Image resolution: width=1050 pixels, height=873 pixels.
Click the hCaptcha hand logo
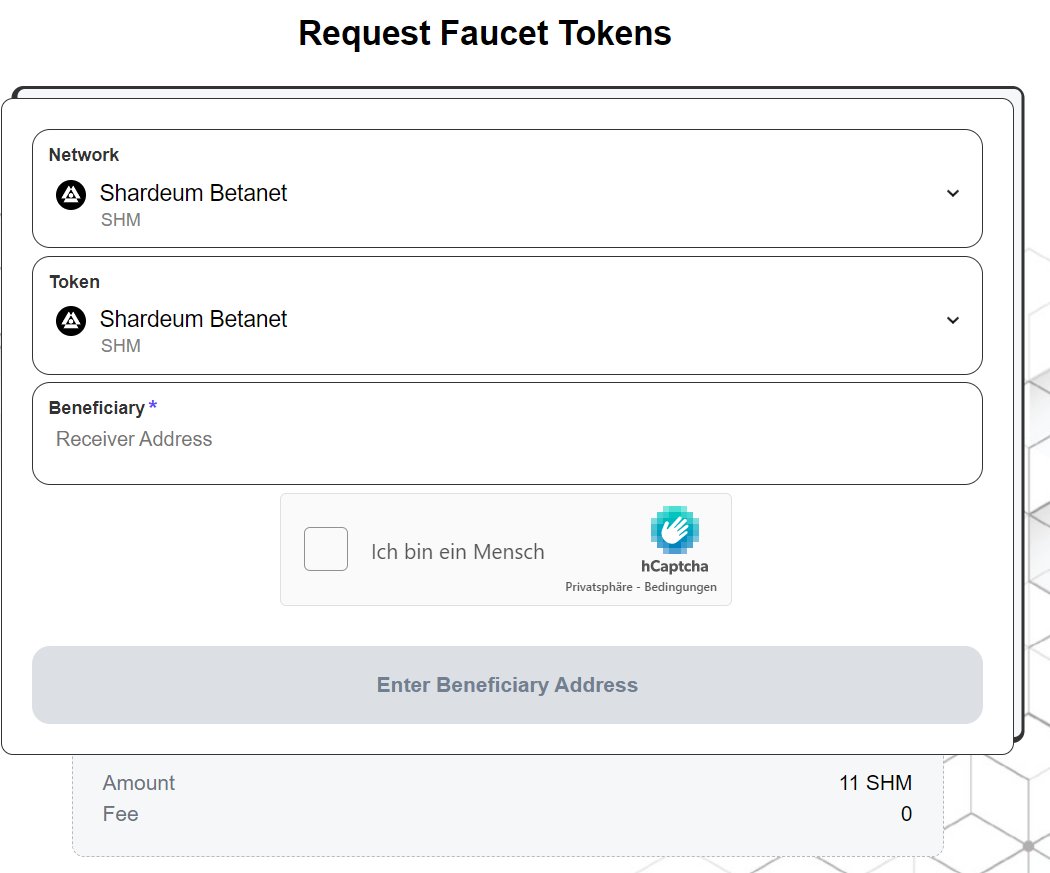(x=674, y=530)
